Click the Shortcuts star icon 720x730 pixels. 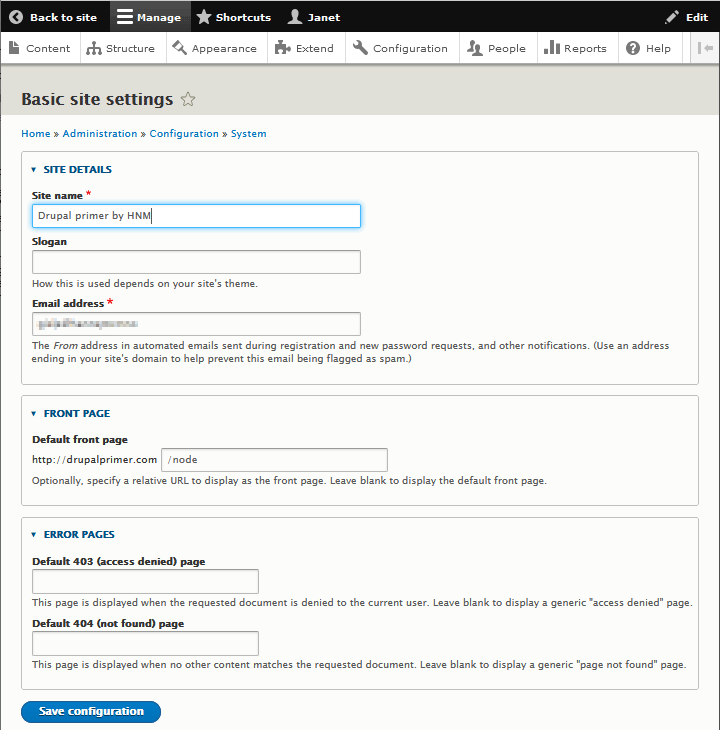204,17
